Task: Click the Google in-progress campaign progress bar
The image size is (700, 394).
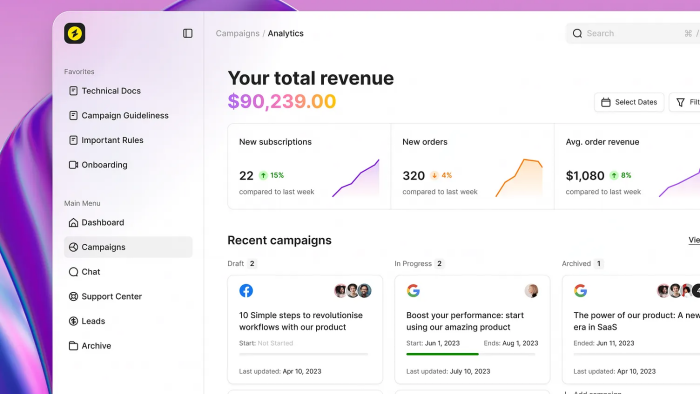Action: pyautogui.click(x=471, y=354)
